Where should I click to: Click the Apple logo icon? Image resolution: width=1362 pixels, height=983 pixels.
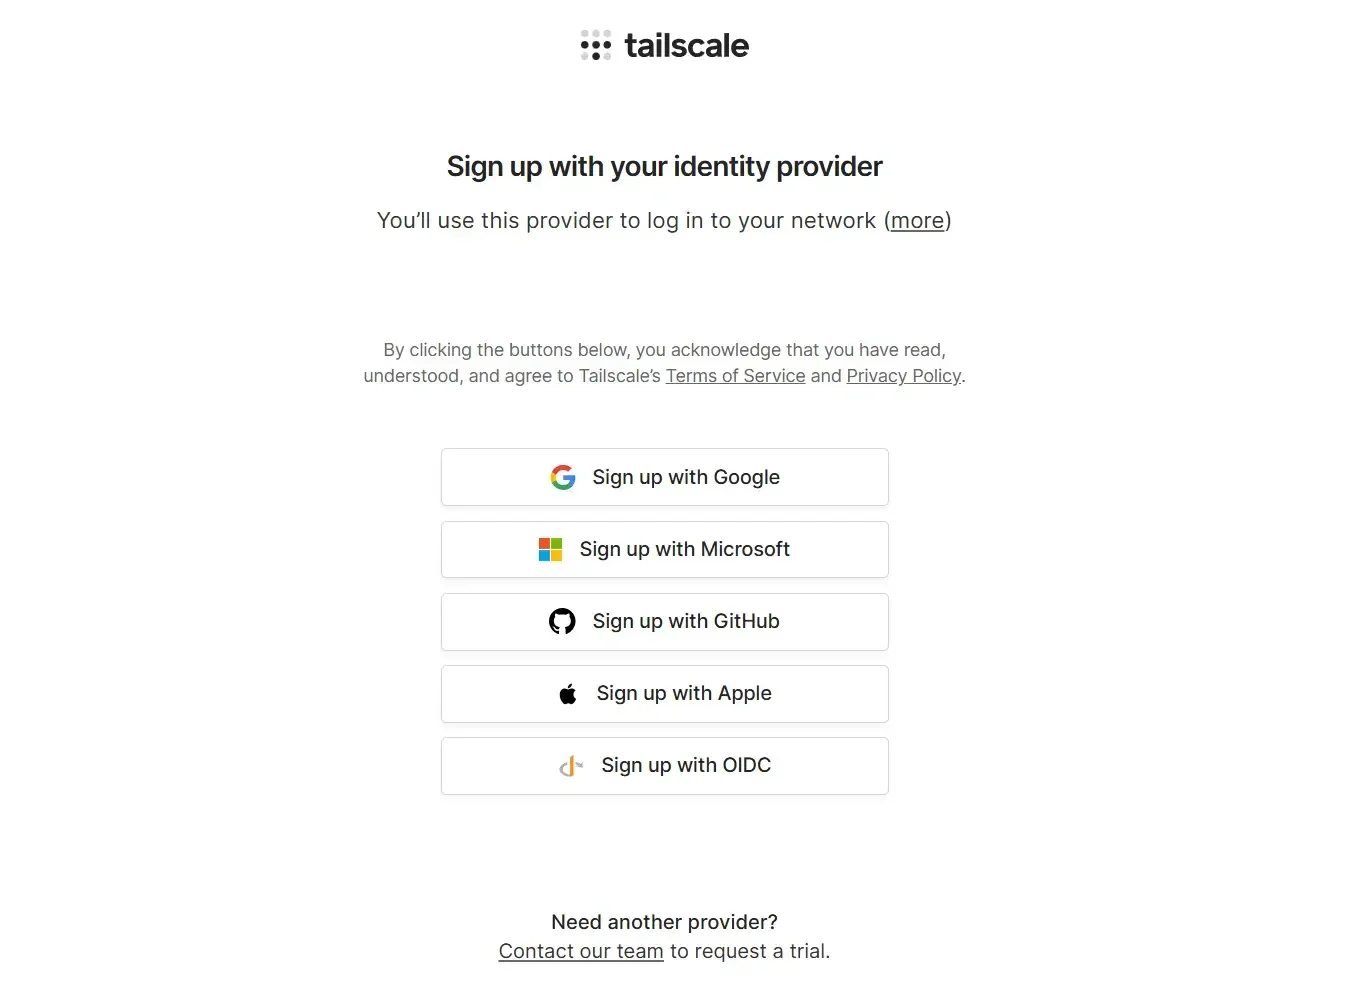point(568,694)
